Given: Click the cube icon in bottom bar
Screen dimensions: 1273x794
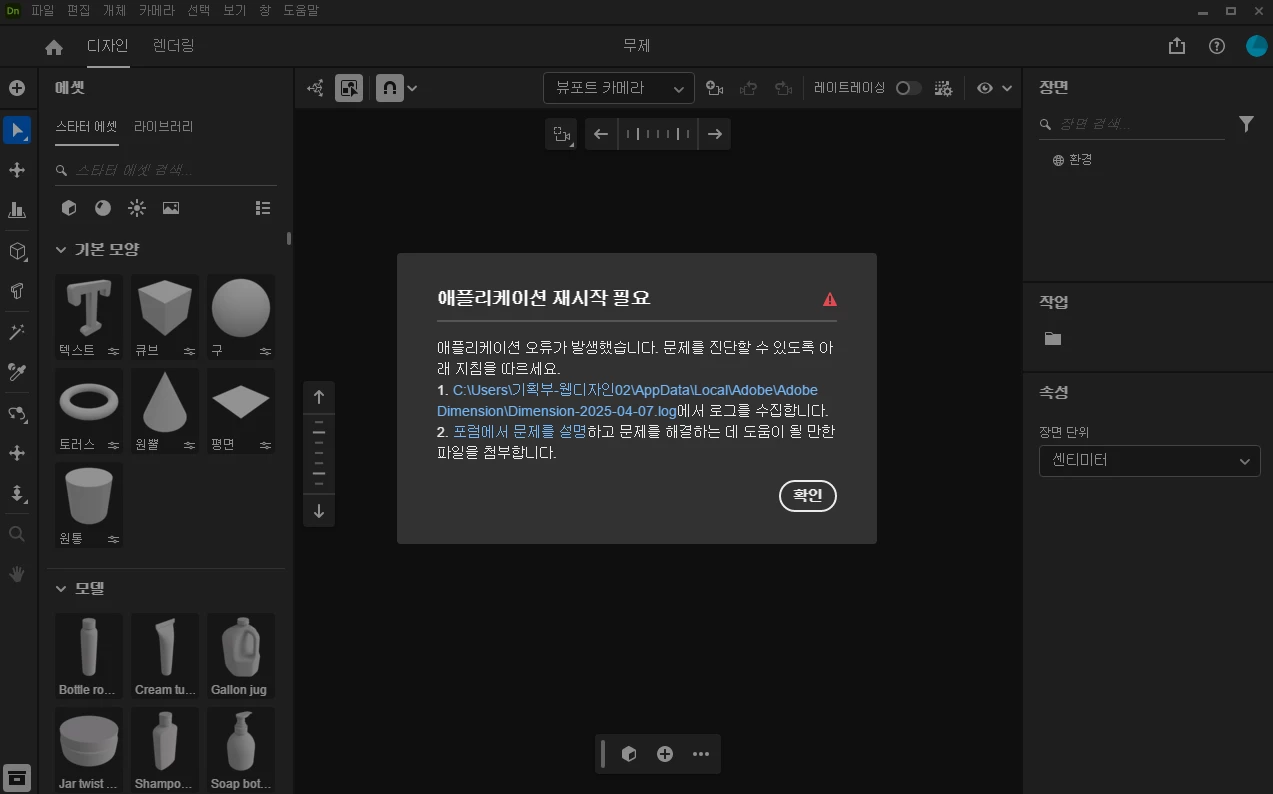Looking at the screenshot, I should pyautogui.click(x=629, y=754).
